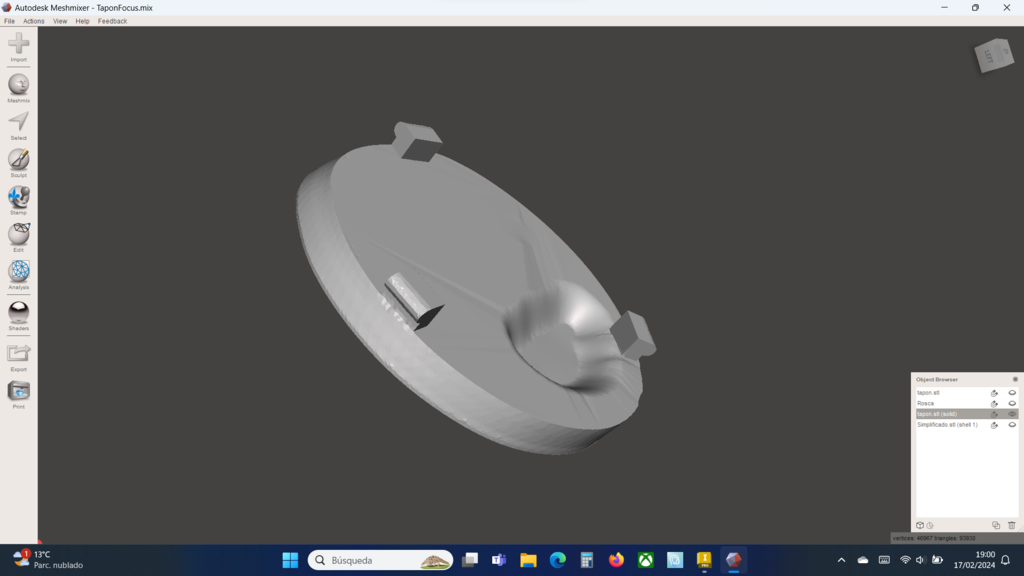Toggle target icon for Rosca
This screenshot has width=1024, height=576.
point(995,404)
